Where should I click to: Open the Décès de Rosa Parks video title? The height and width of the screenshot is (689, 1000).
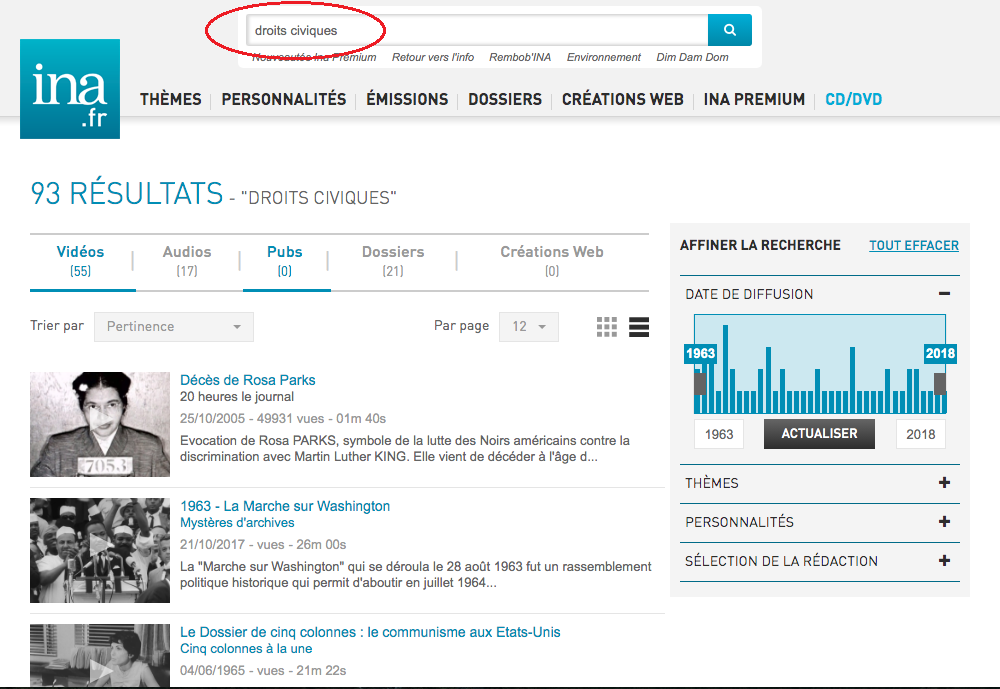click(x=247, y=380)
